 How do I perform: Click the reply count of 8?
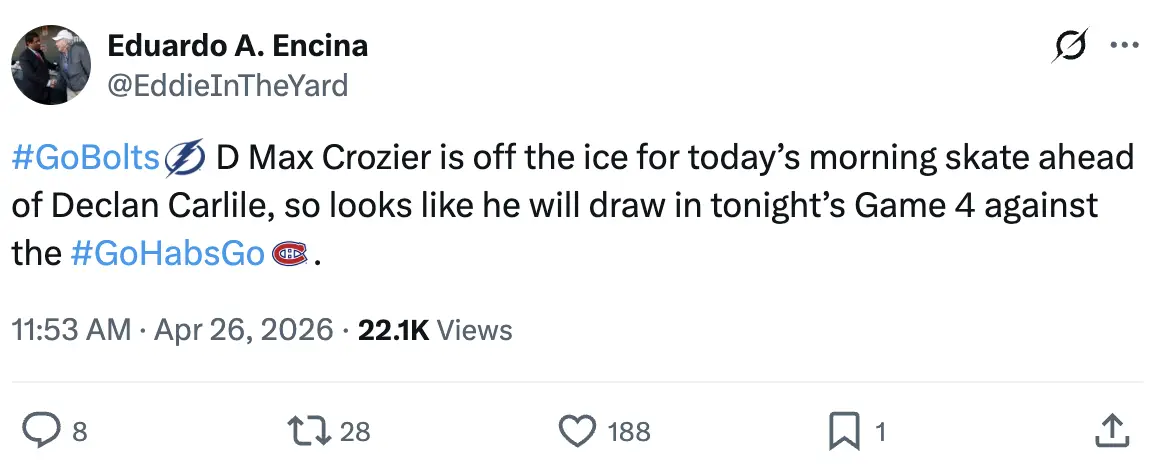(80, 432)
